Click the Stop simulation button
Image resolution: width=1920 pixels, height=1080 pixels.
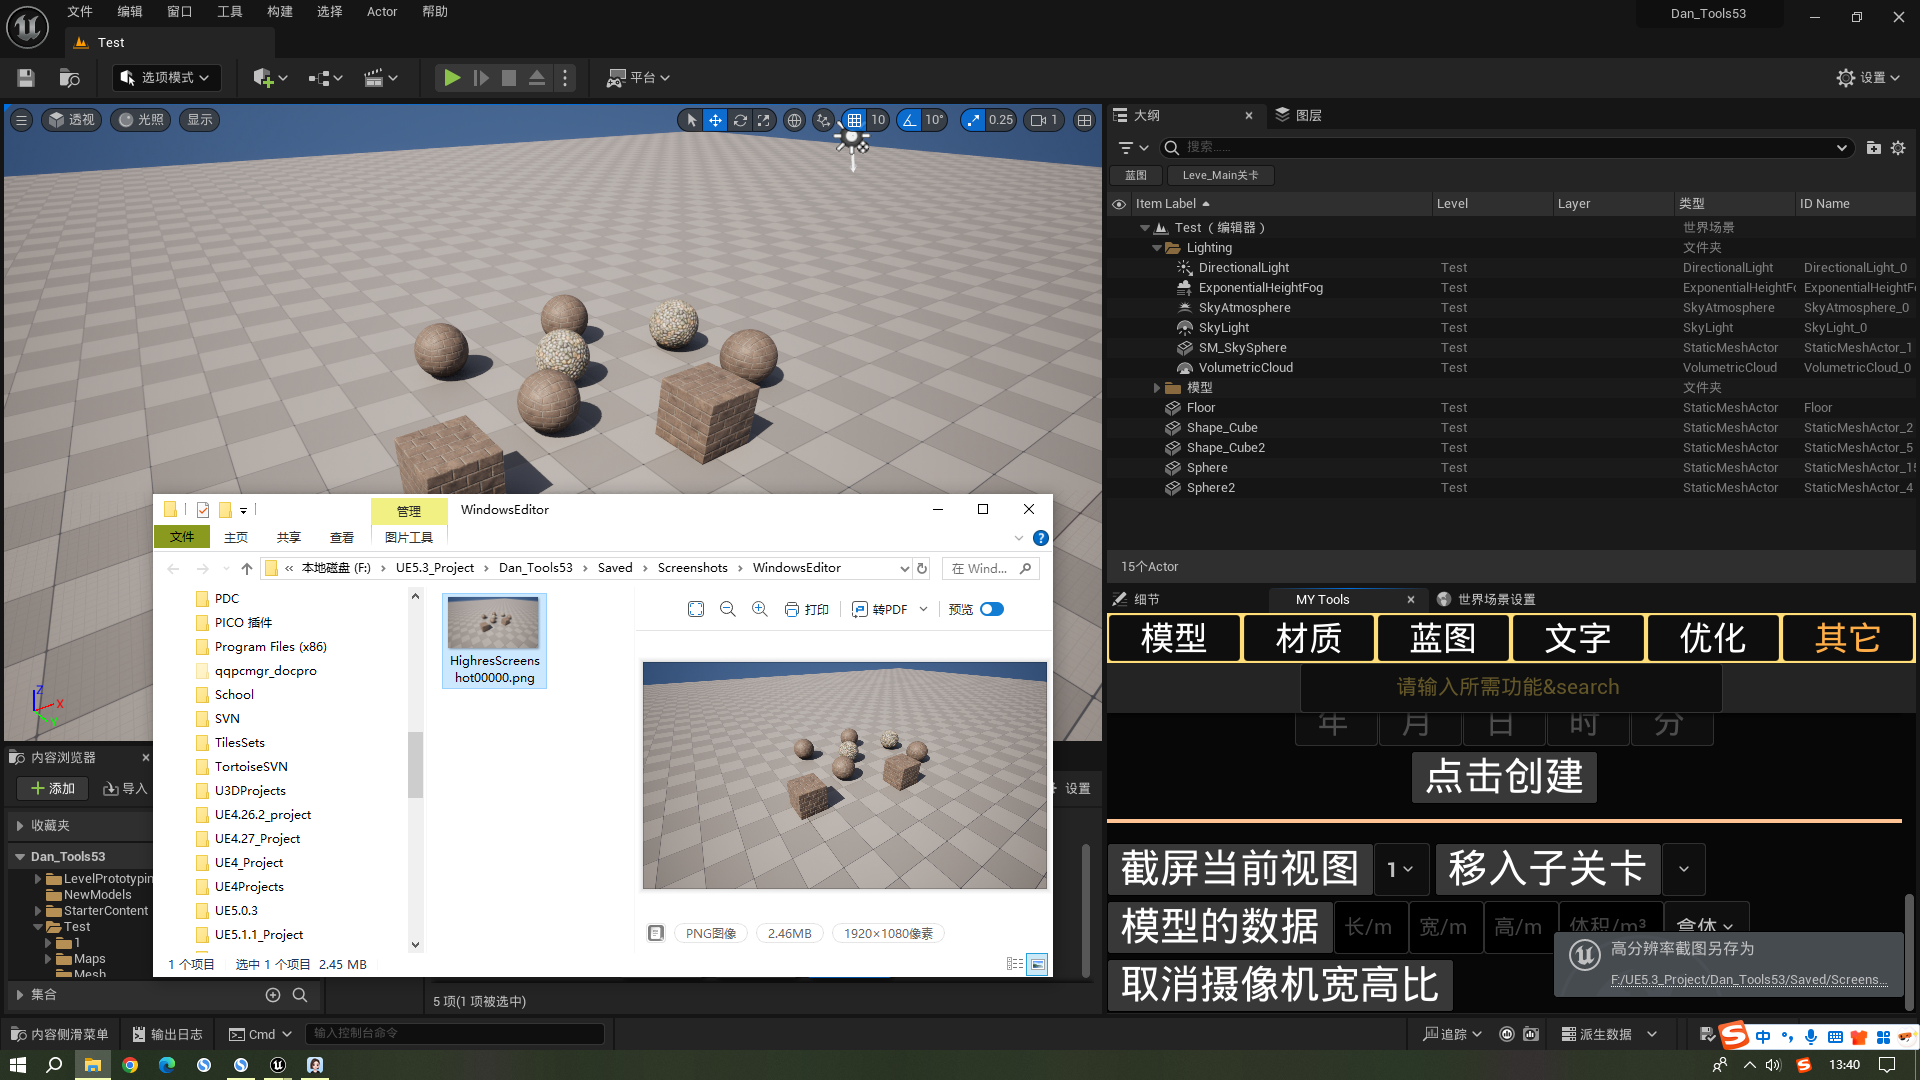[x=509, y=78]
